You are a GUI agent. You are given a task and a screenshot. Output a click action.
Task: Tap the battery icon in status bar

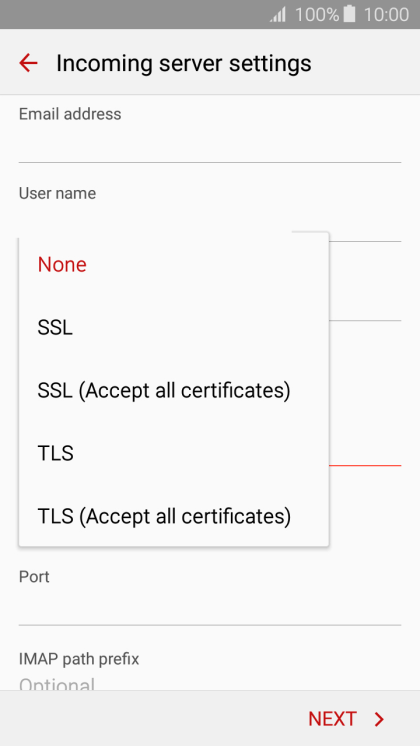[350, 14]
